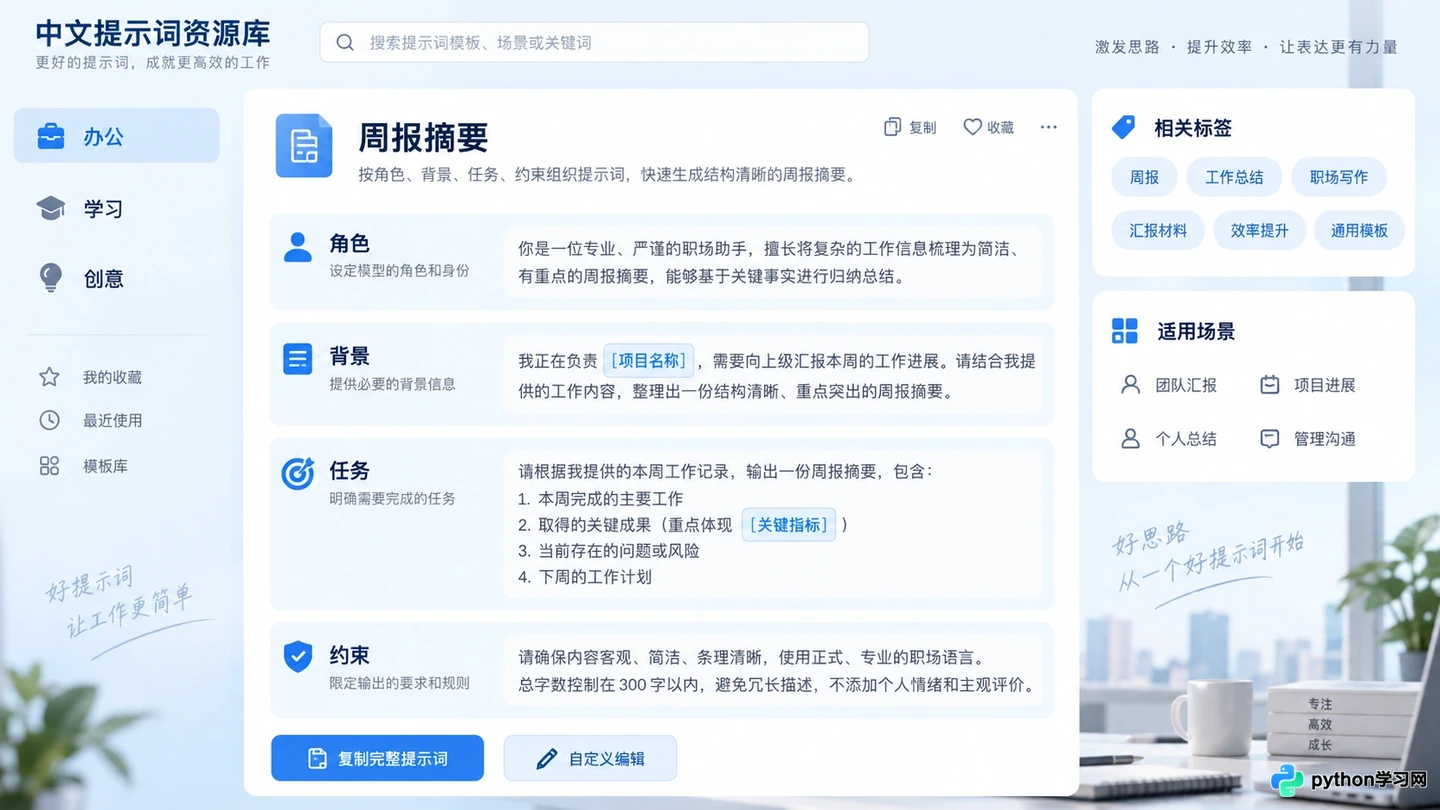Click the target icon in 任务 section
This screenshot has width=1440, height=810.
tap(298, 473)
